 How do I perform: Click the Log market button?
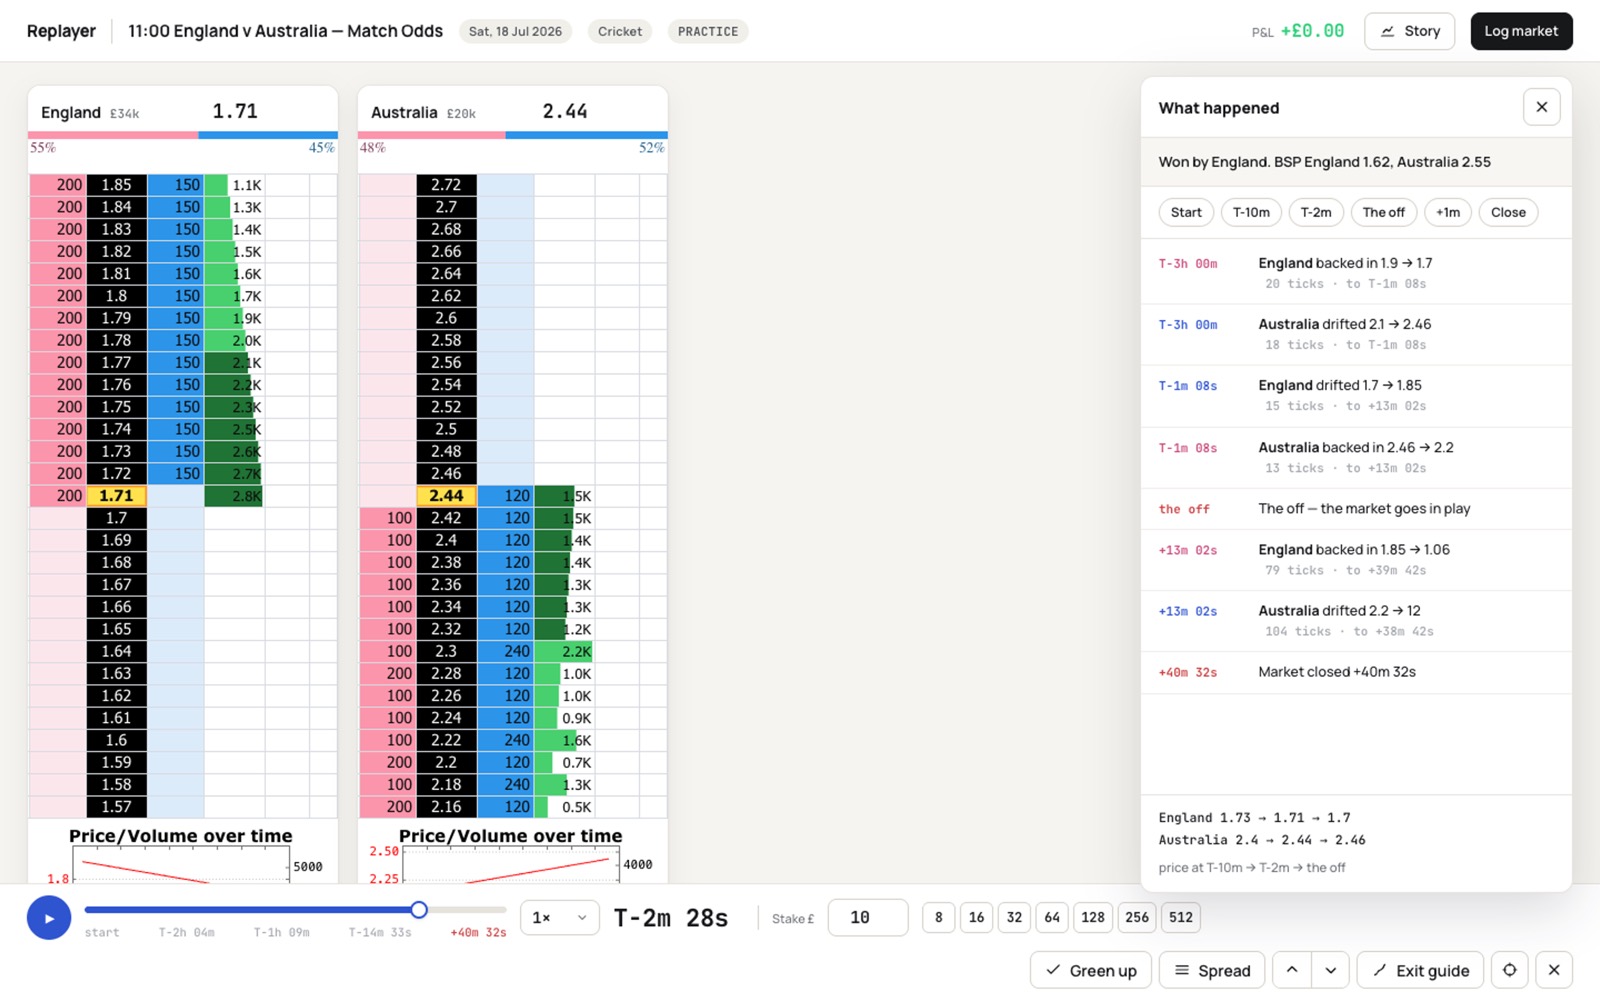[1521, 31]
